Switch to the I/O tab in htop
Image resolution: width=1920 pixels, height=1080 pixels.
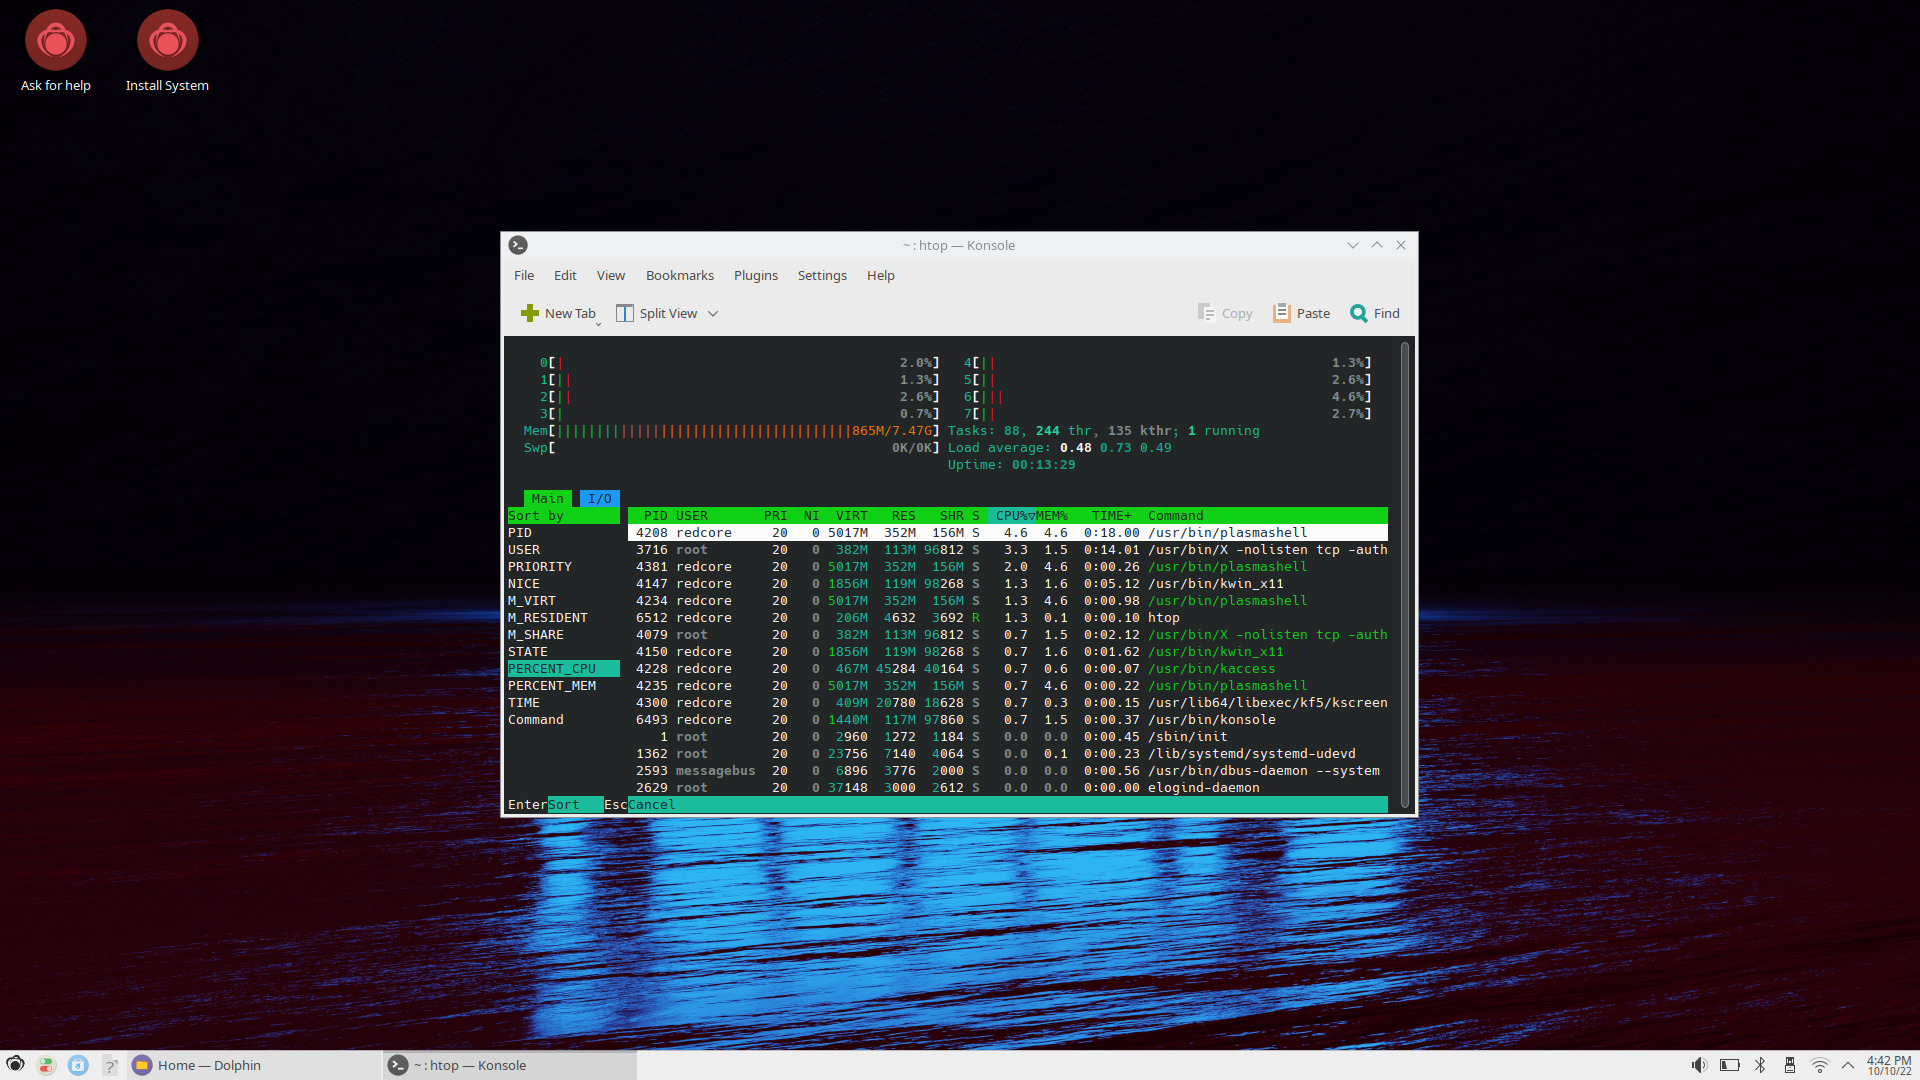599,498
